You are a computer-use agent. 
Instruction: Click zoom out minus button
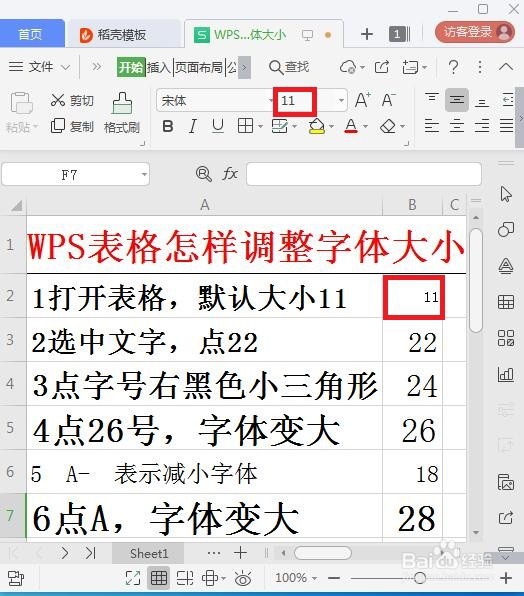334,579
